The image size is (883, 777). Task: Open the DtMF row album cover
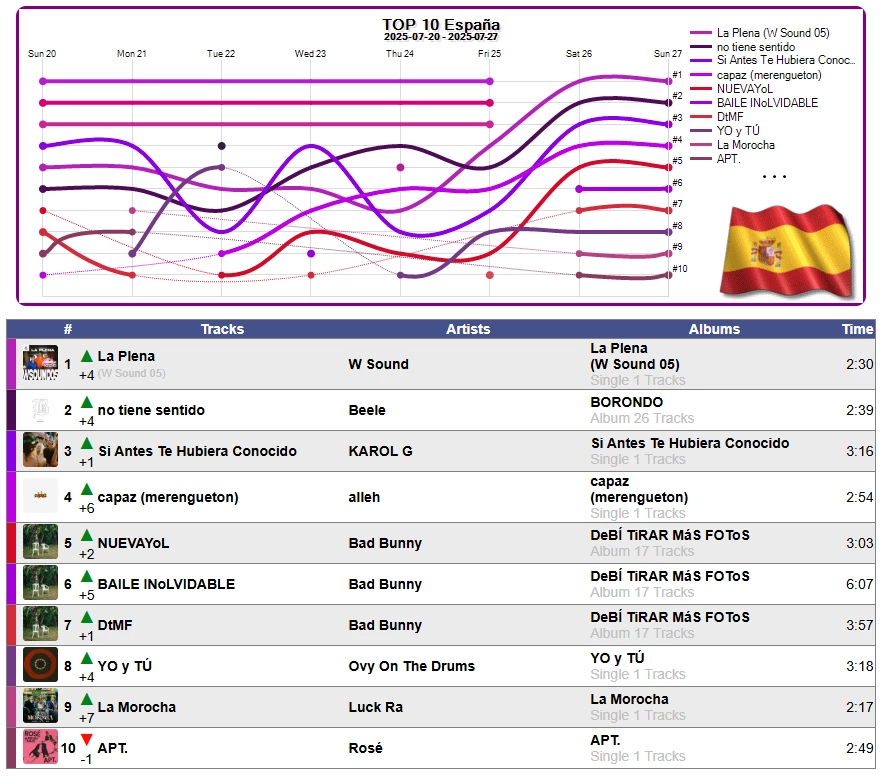[x=40, y=624]
